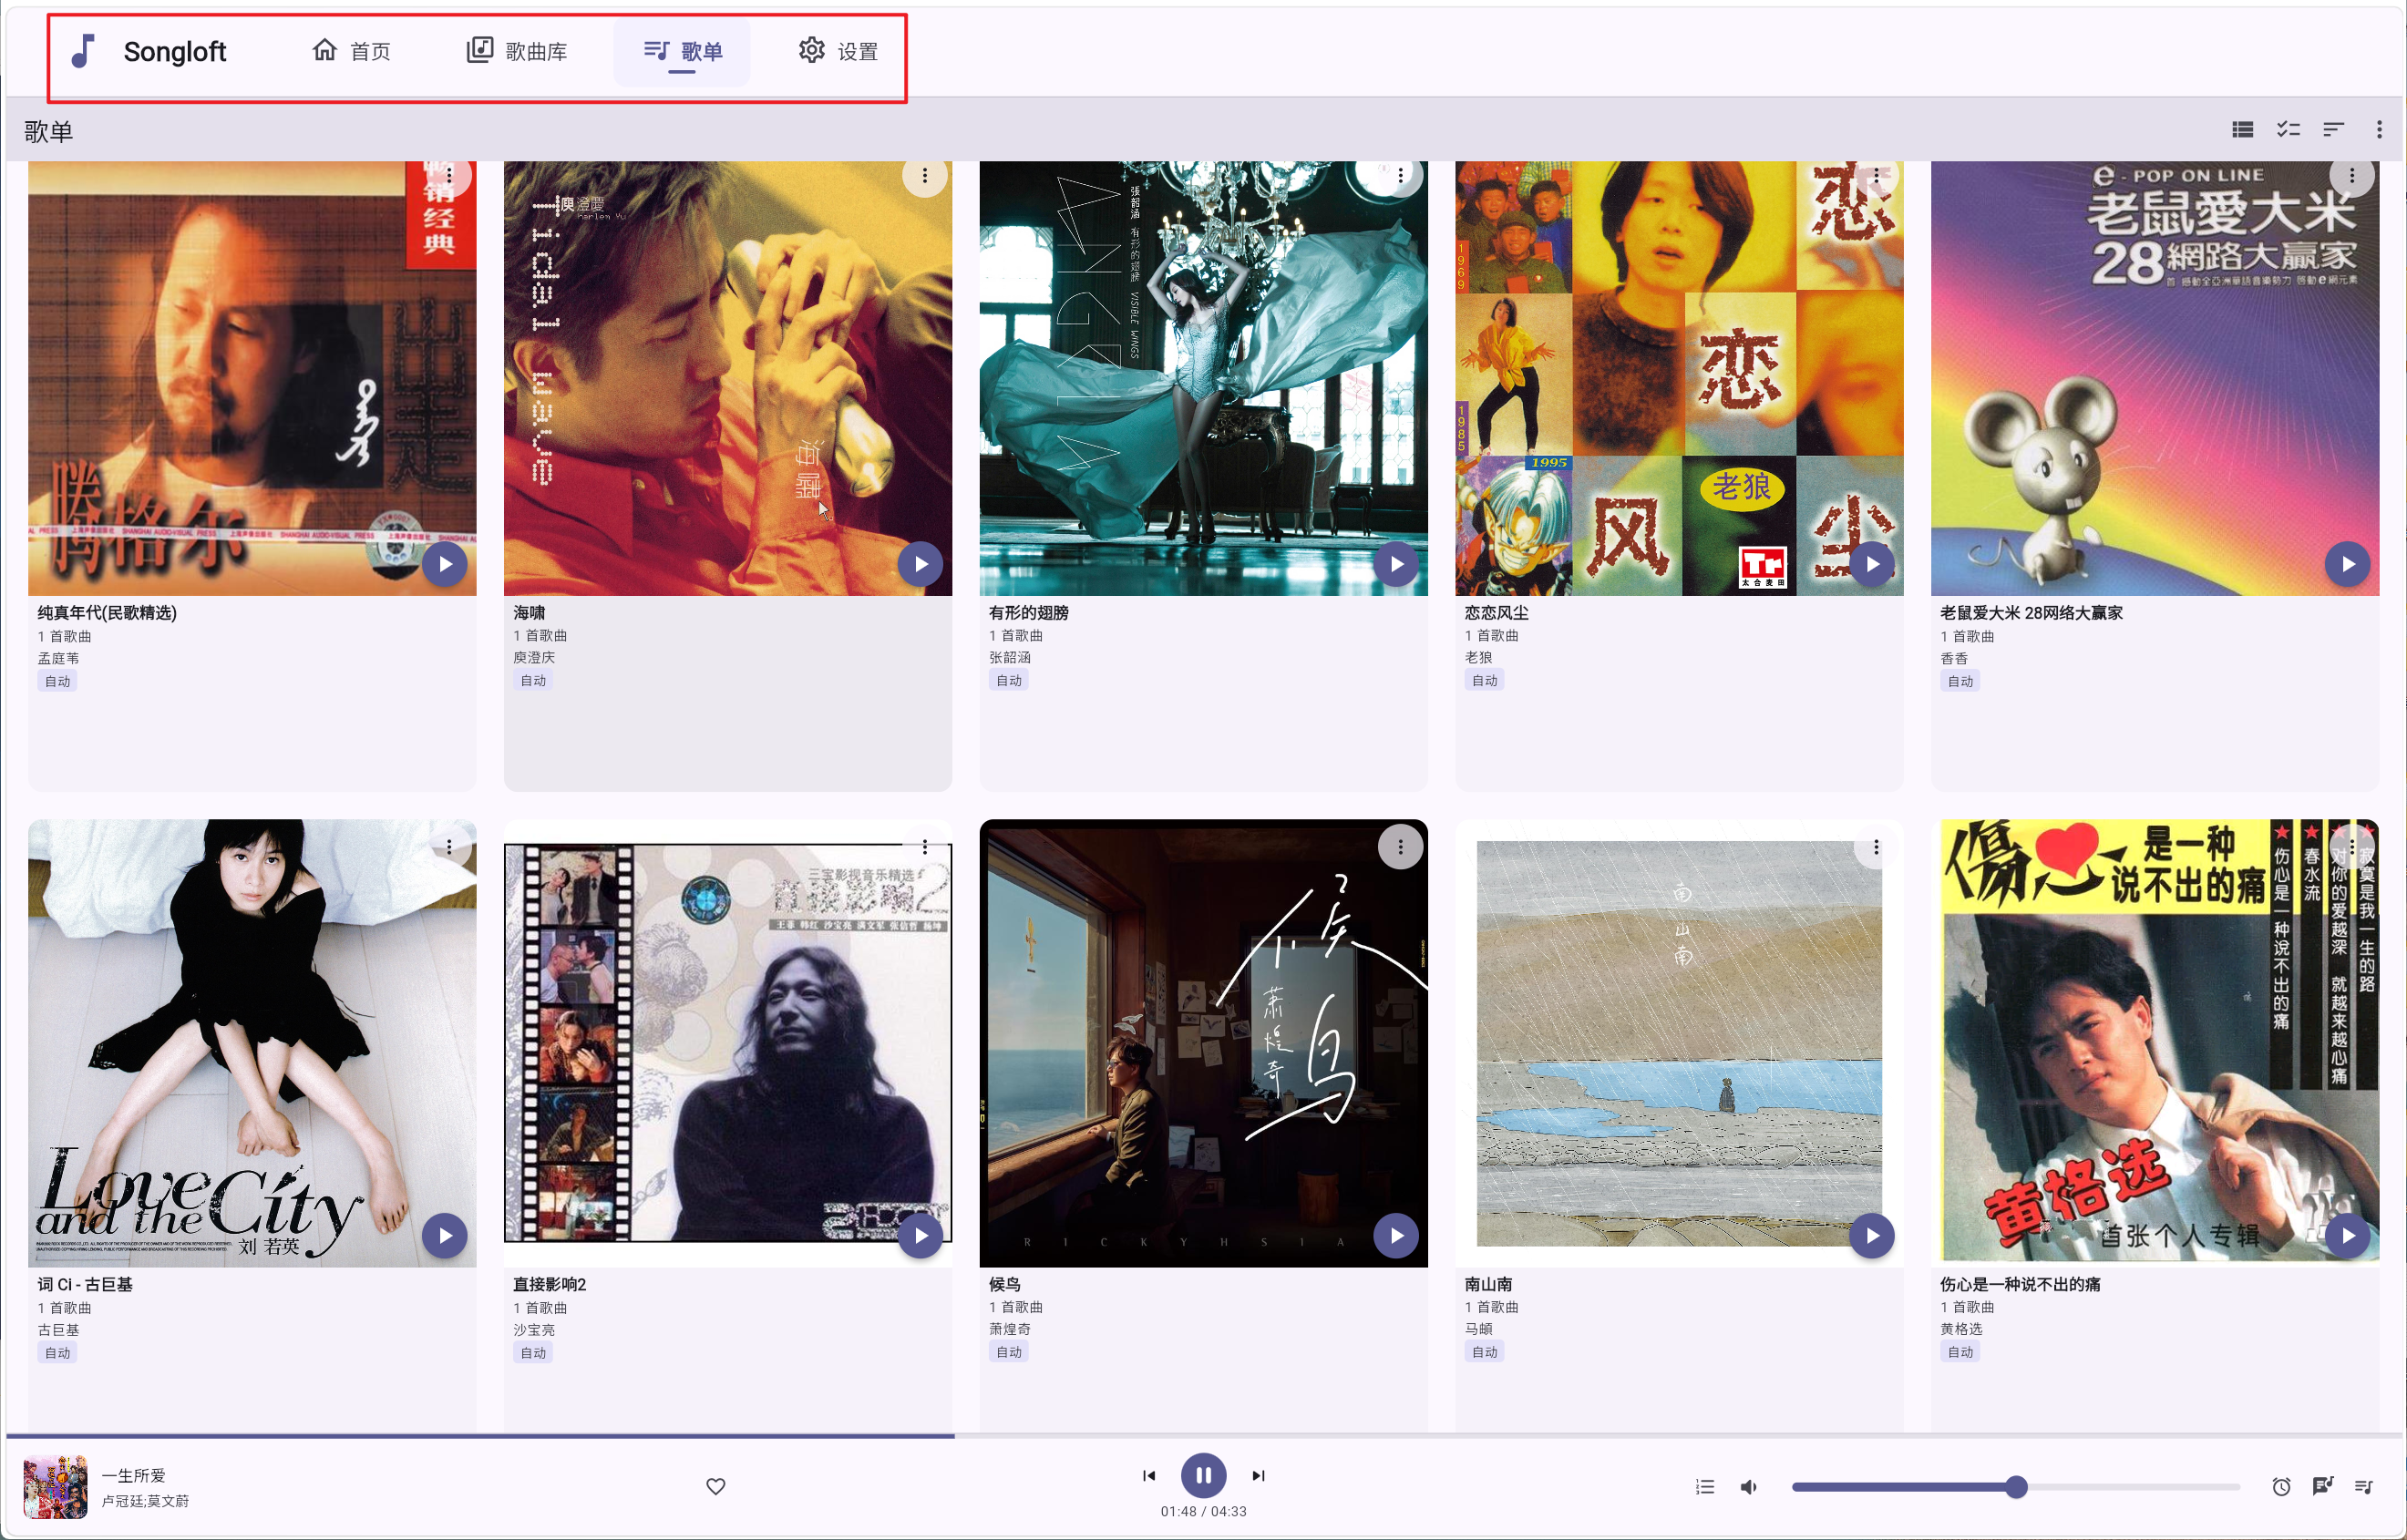The image size is (2407, 1540).
Task: Click artist name 张韶涵
Action: (x=1010, y=657)
